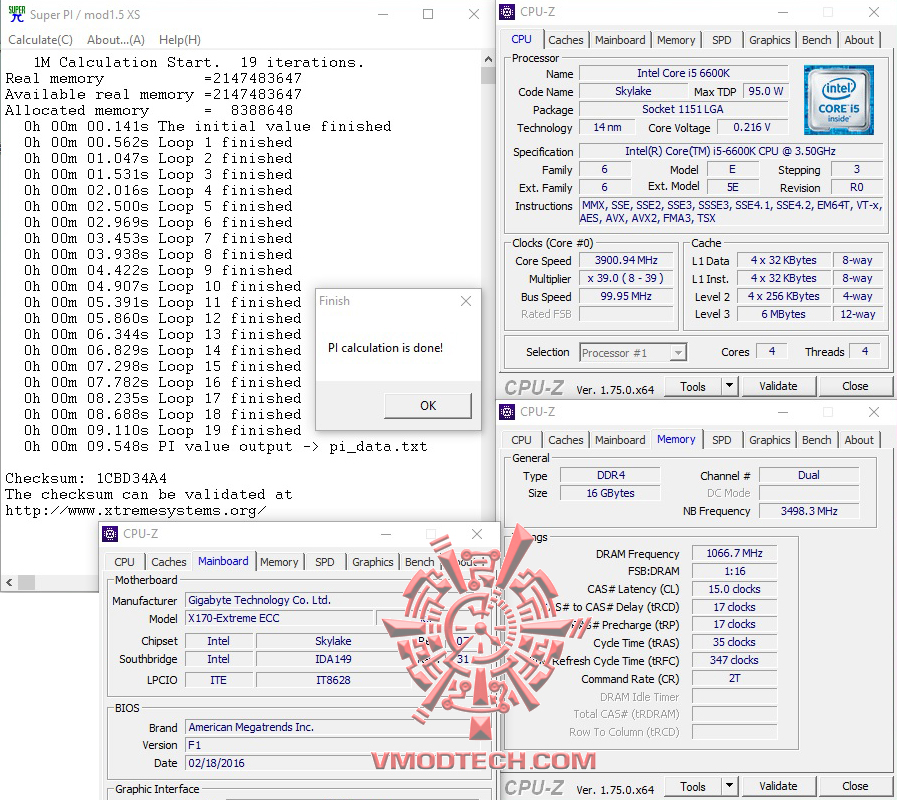Select Graphics tab in Memory CPU-Z window

(769, 440)
